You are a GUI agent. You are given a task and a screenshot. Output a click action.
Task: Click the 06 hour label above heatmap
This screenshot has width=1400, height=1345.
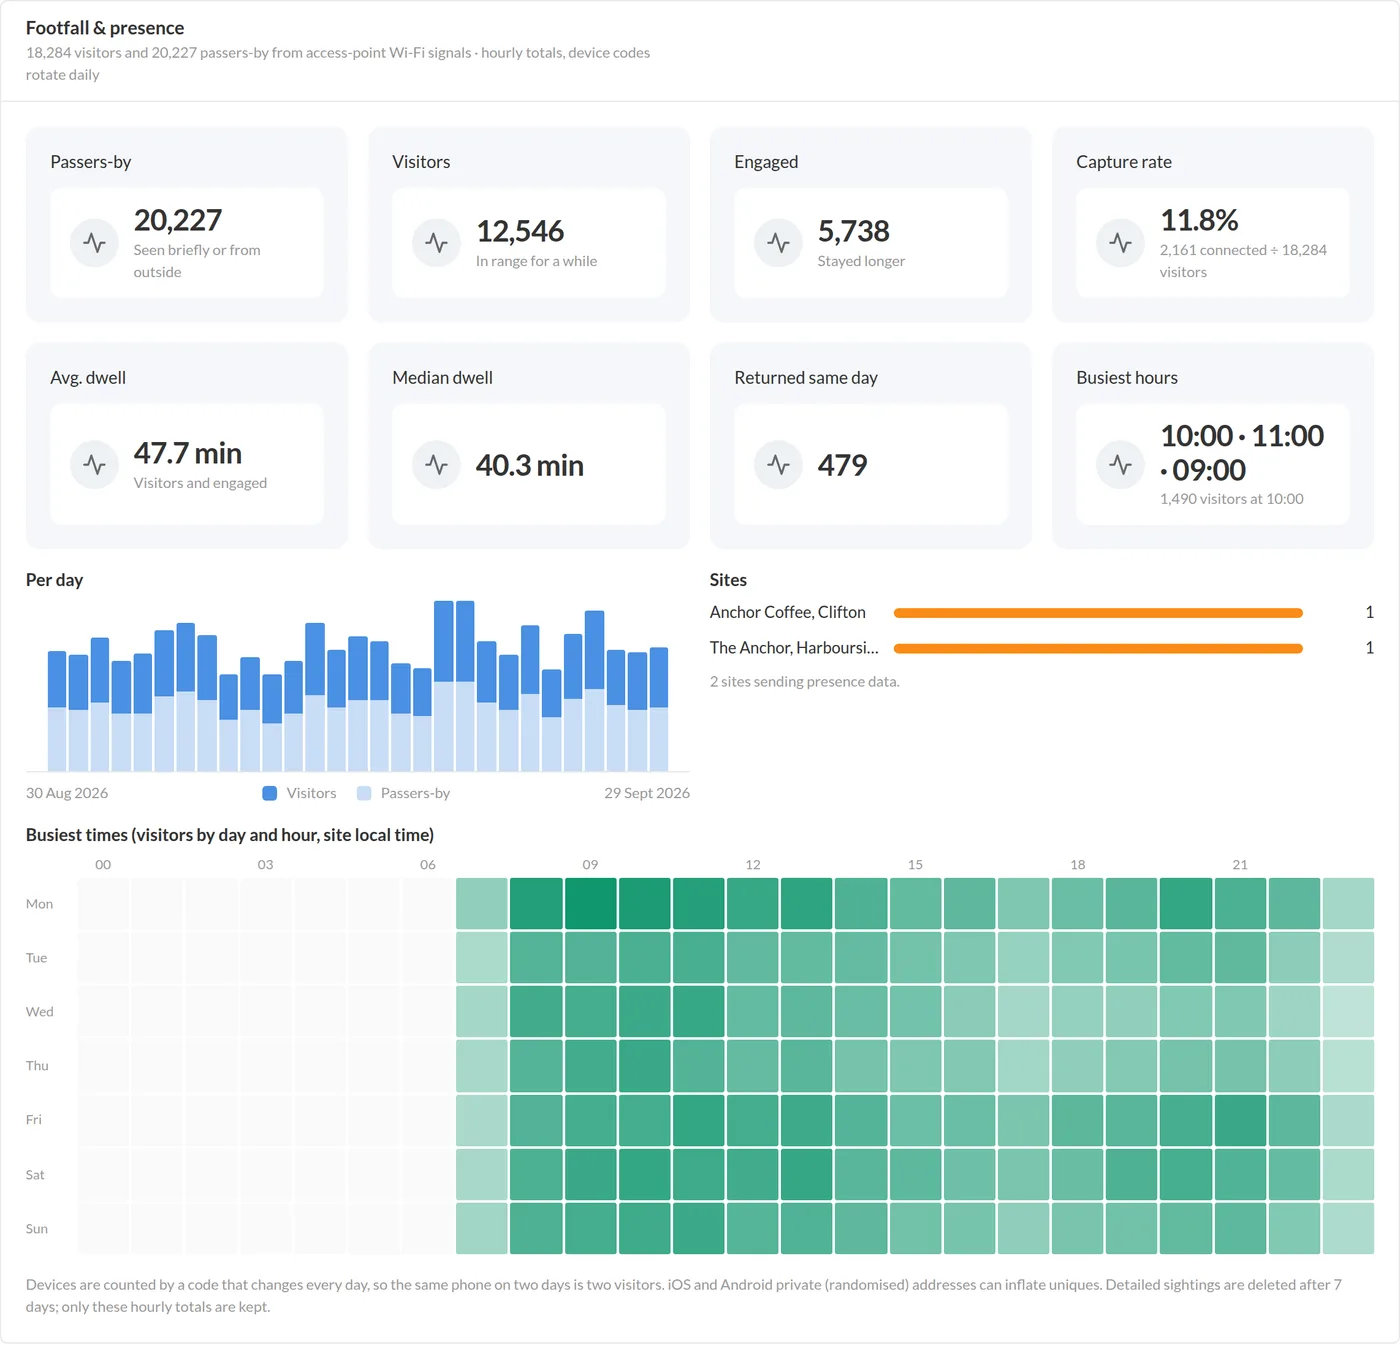pos(428,865)
